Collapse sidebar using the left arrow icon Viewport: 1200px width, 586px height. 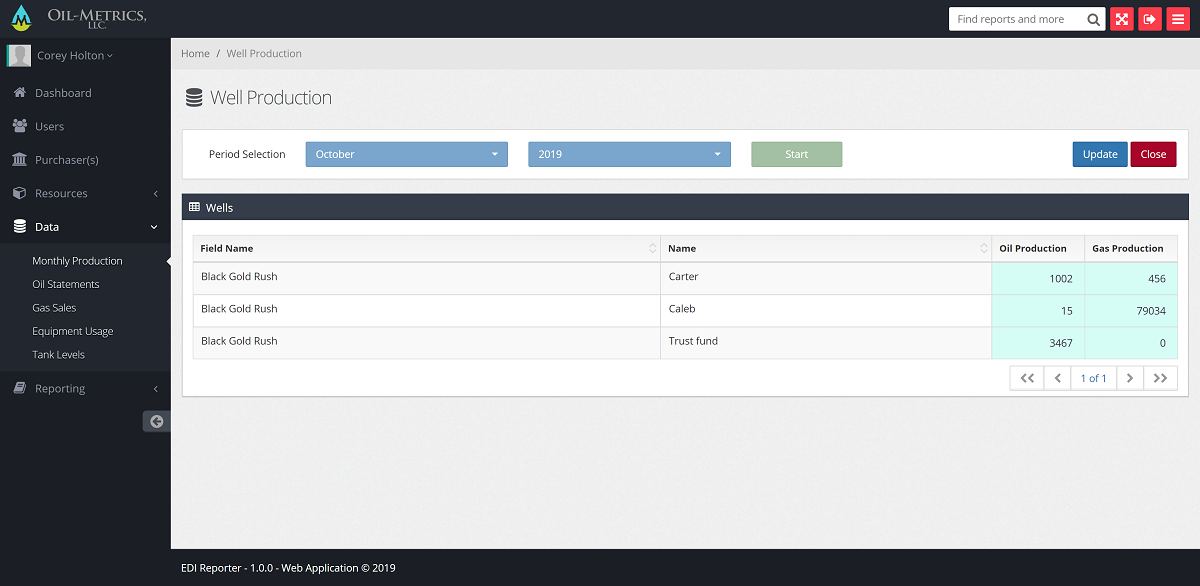coord(157,422)
